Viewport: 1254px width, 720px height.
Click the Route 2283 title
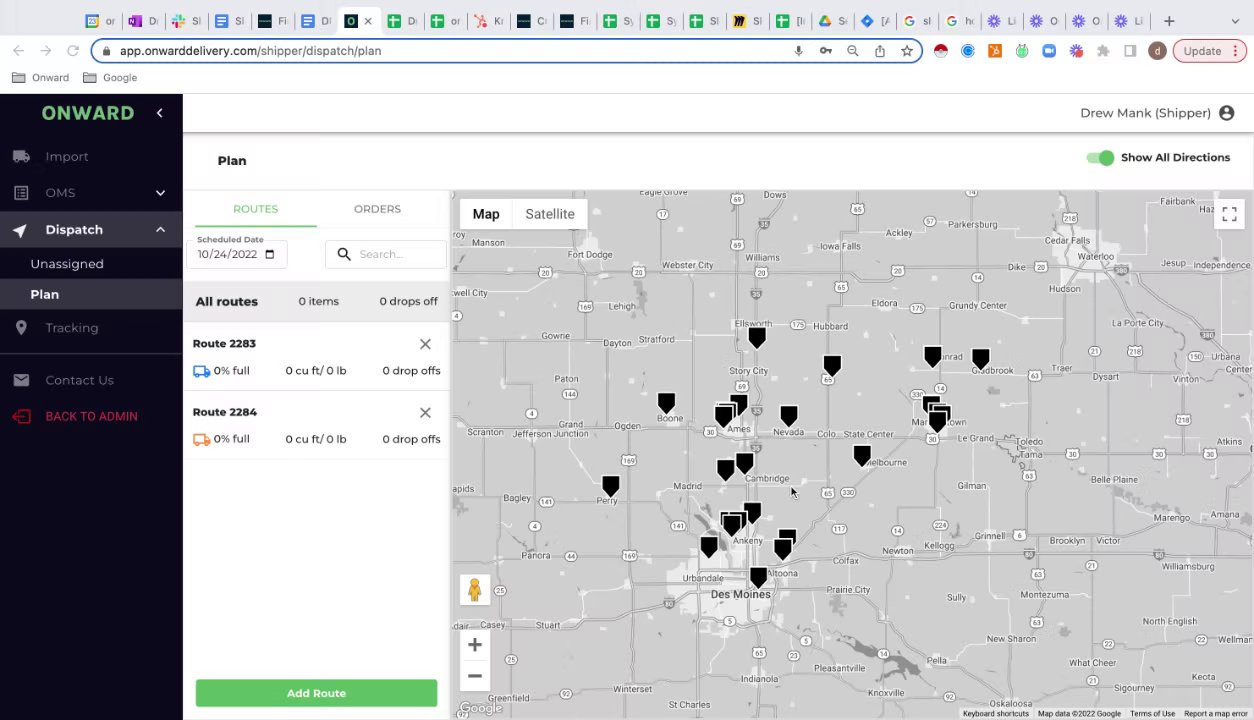[224, 344]
